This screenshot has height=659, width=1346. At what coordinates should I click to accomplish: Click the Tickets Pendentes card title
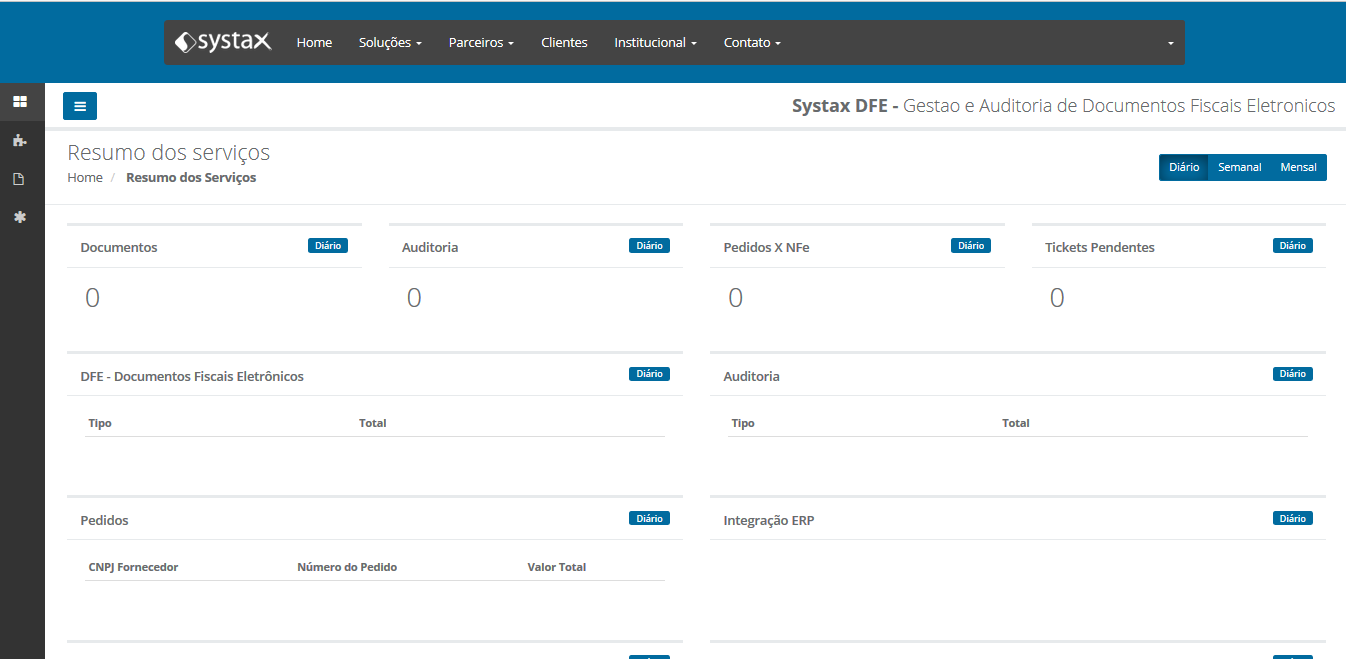click(x=1100, y=248)
